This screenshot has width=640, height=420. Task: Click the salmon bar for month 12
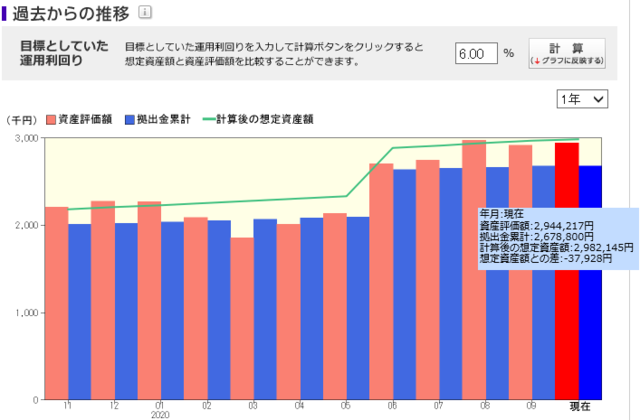(x=103, y=300)
